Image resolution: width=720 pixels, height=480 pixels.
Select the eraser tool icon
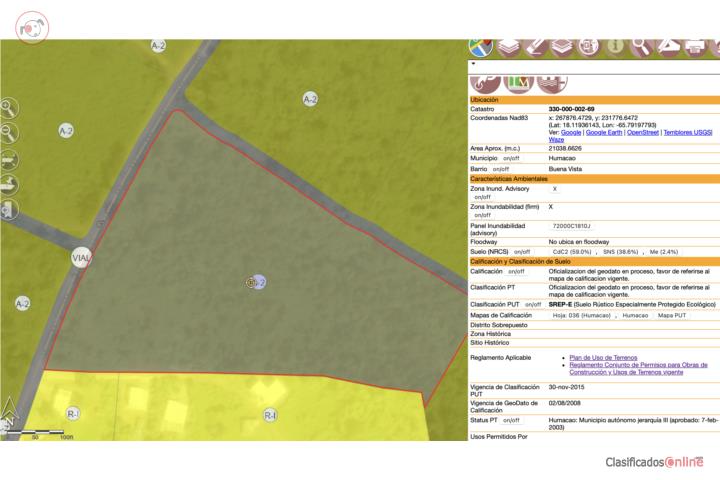[x=535, y=47]
